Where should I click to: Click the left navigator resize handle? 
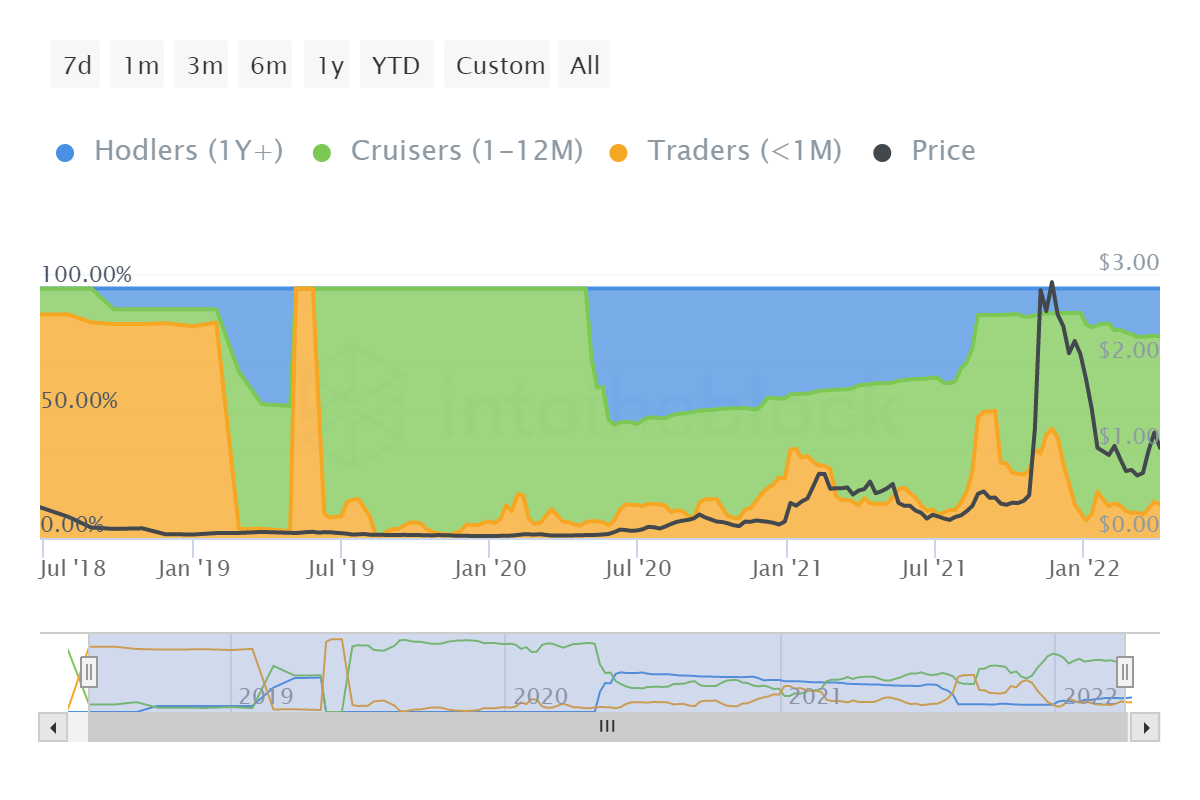coord(89,673)
